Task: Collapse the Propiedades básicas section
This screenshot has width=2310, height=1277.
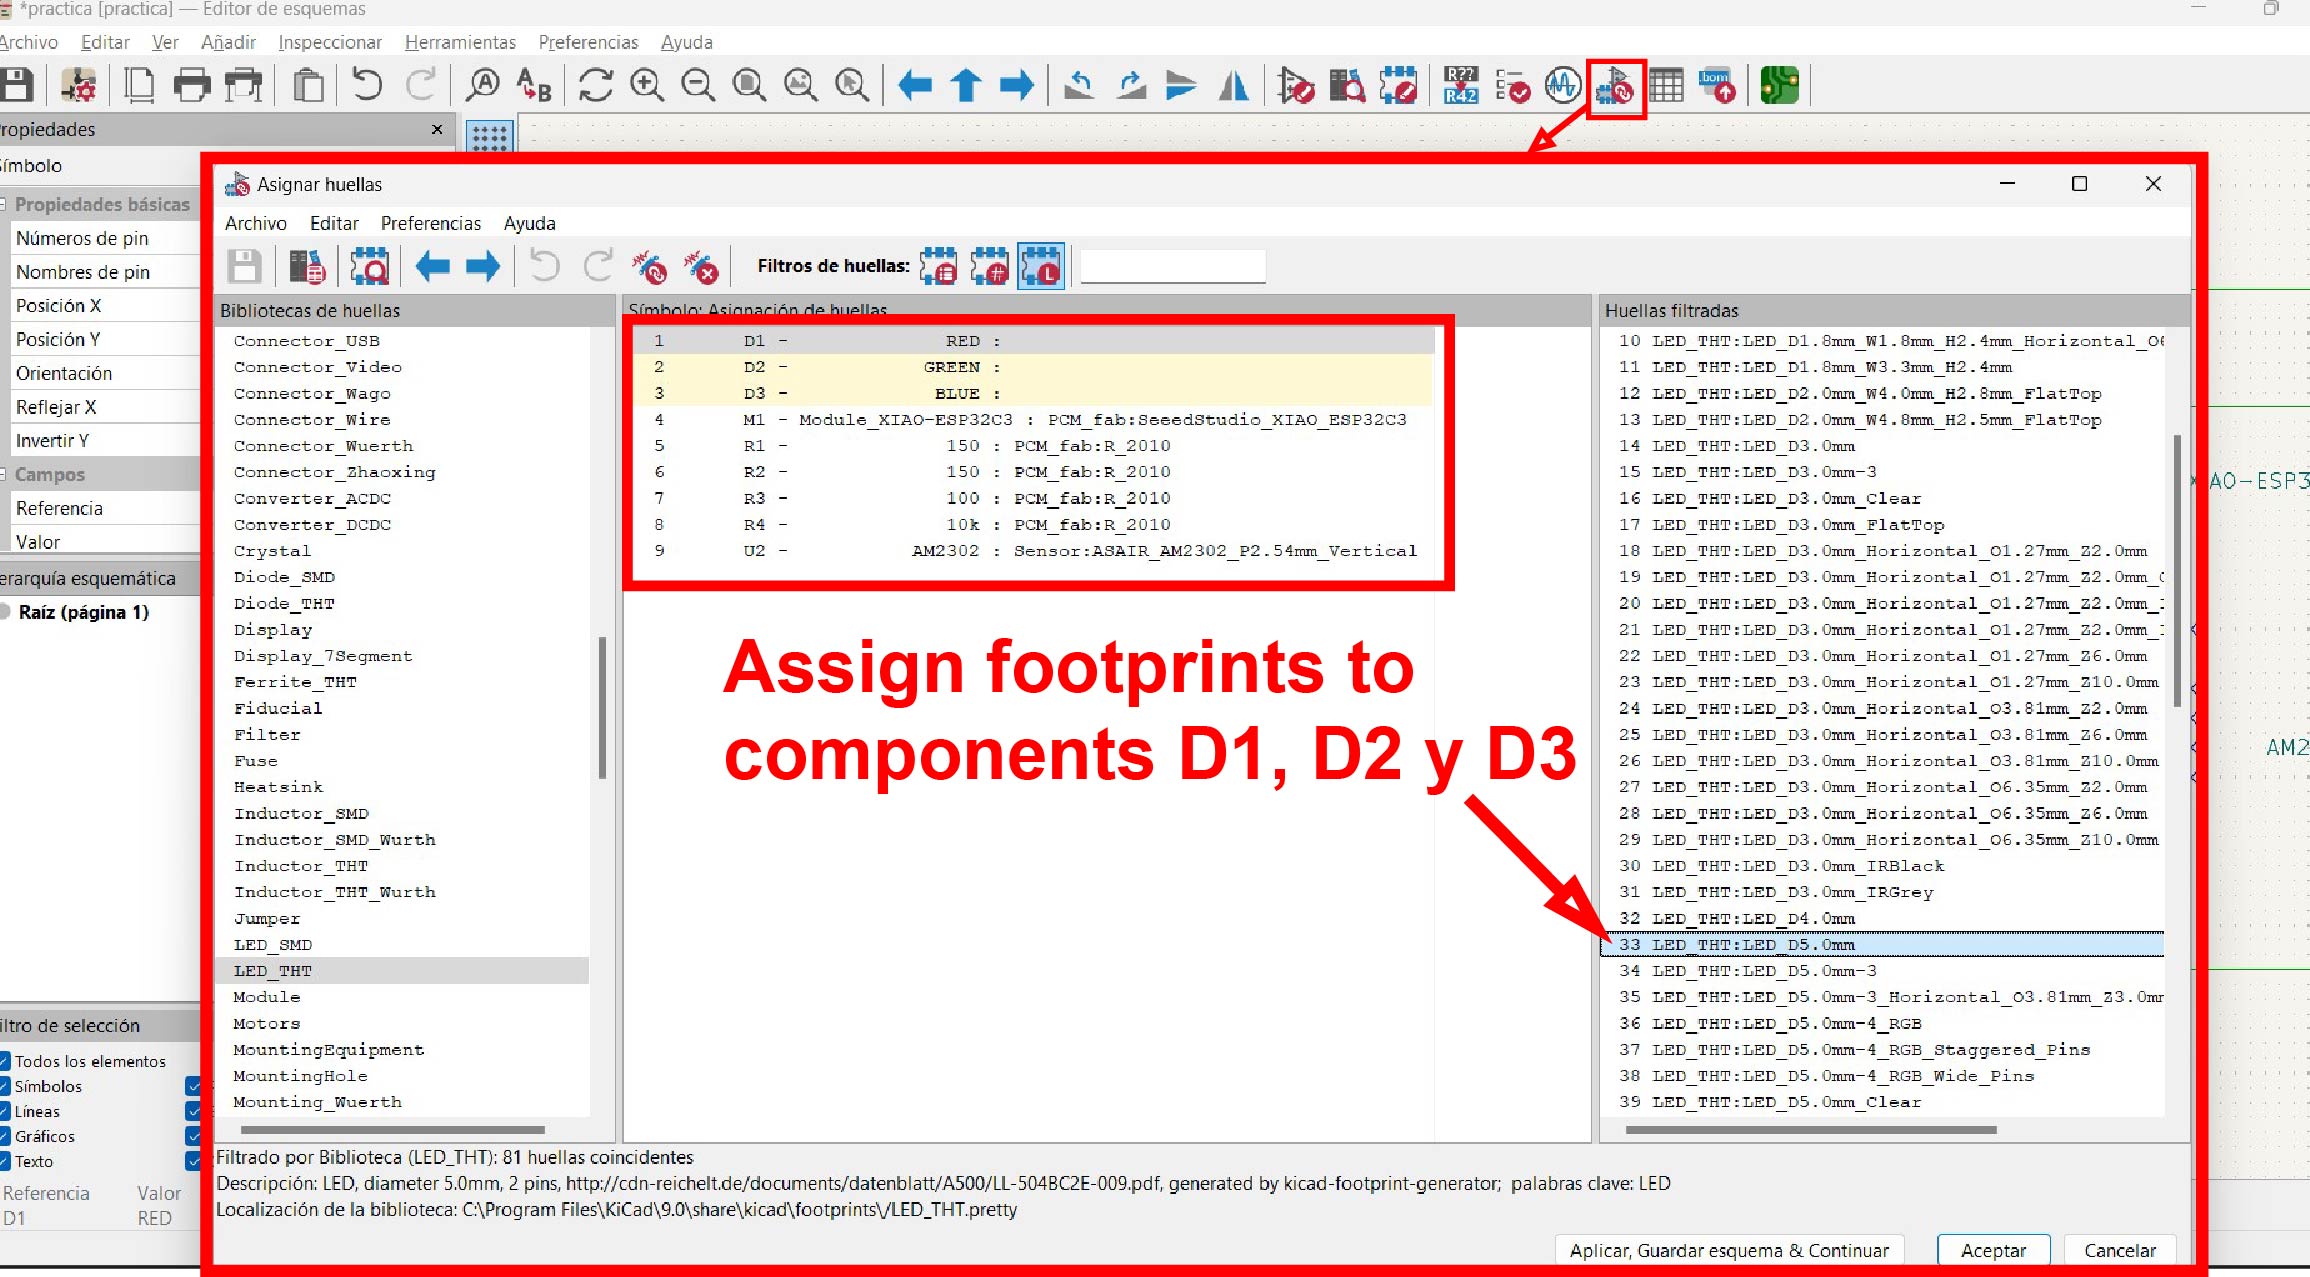Action: (x=5, y=205)
